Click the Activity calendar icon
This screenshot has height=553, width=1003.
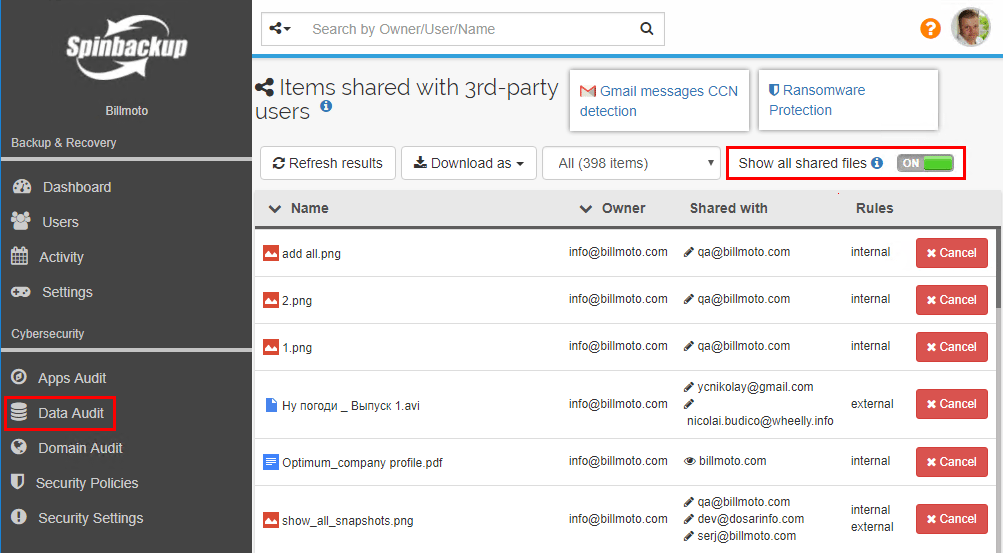[x=19, y=256]
